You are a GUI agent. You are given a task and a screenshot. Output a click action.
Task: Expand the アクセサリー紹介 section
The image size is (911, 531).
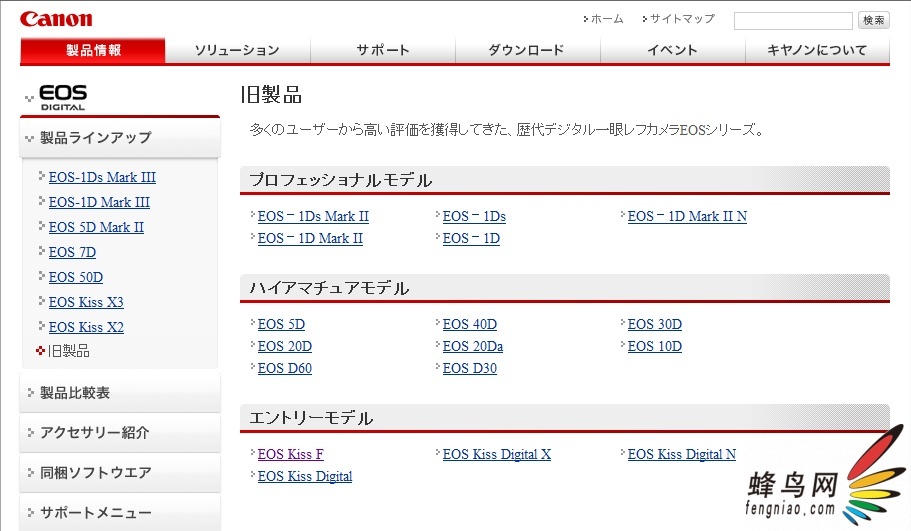coord(120,433)
